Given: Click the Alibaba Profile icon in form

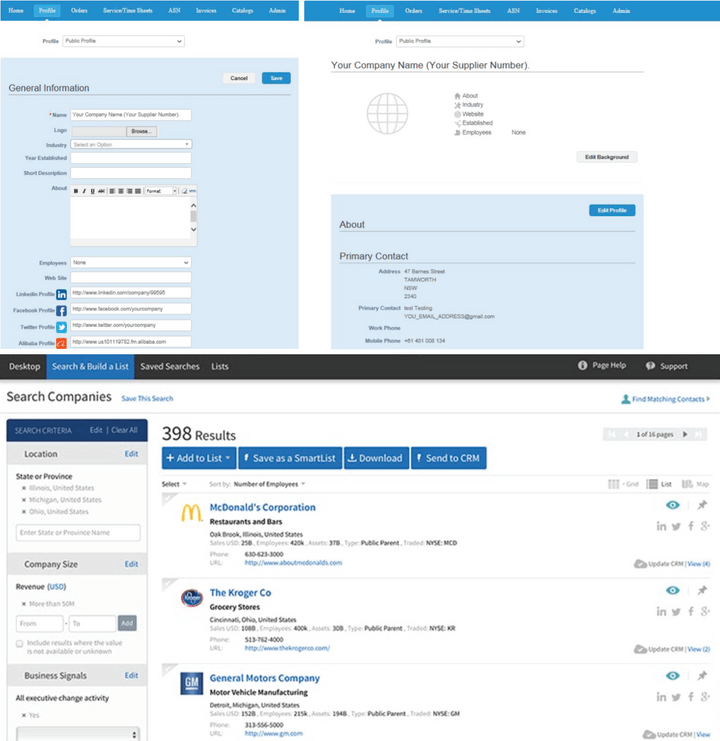Looking at the screenshot, I should [x=61, y=343].
